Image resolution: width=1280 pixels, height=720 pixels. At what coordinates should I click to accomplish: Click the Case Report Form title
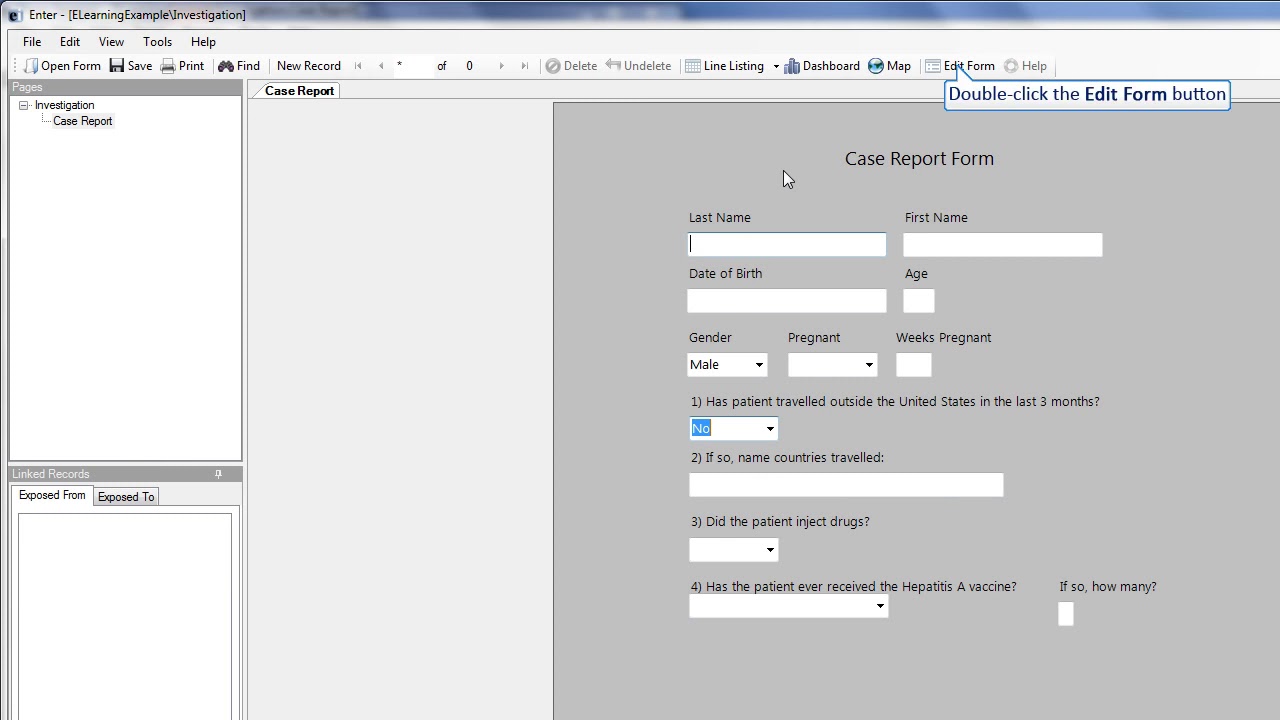tap(919, 159)
